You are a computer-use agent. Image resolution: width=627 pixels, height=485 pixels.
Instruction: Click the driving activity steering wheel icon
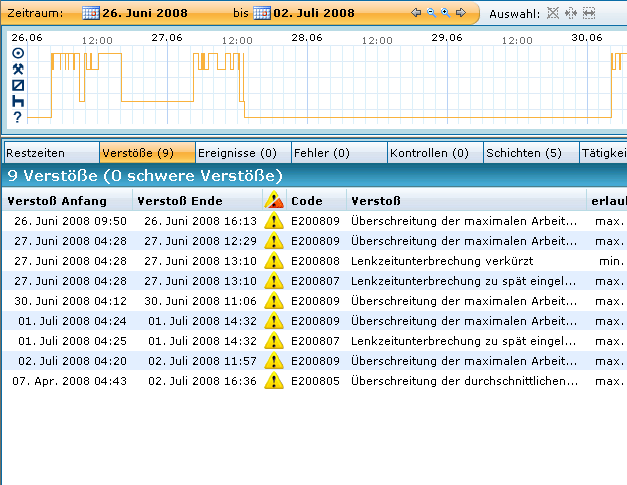[x=17, y=53]
